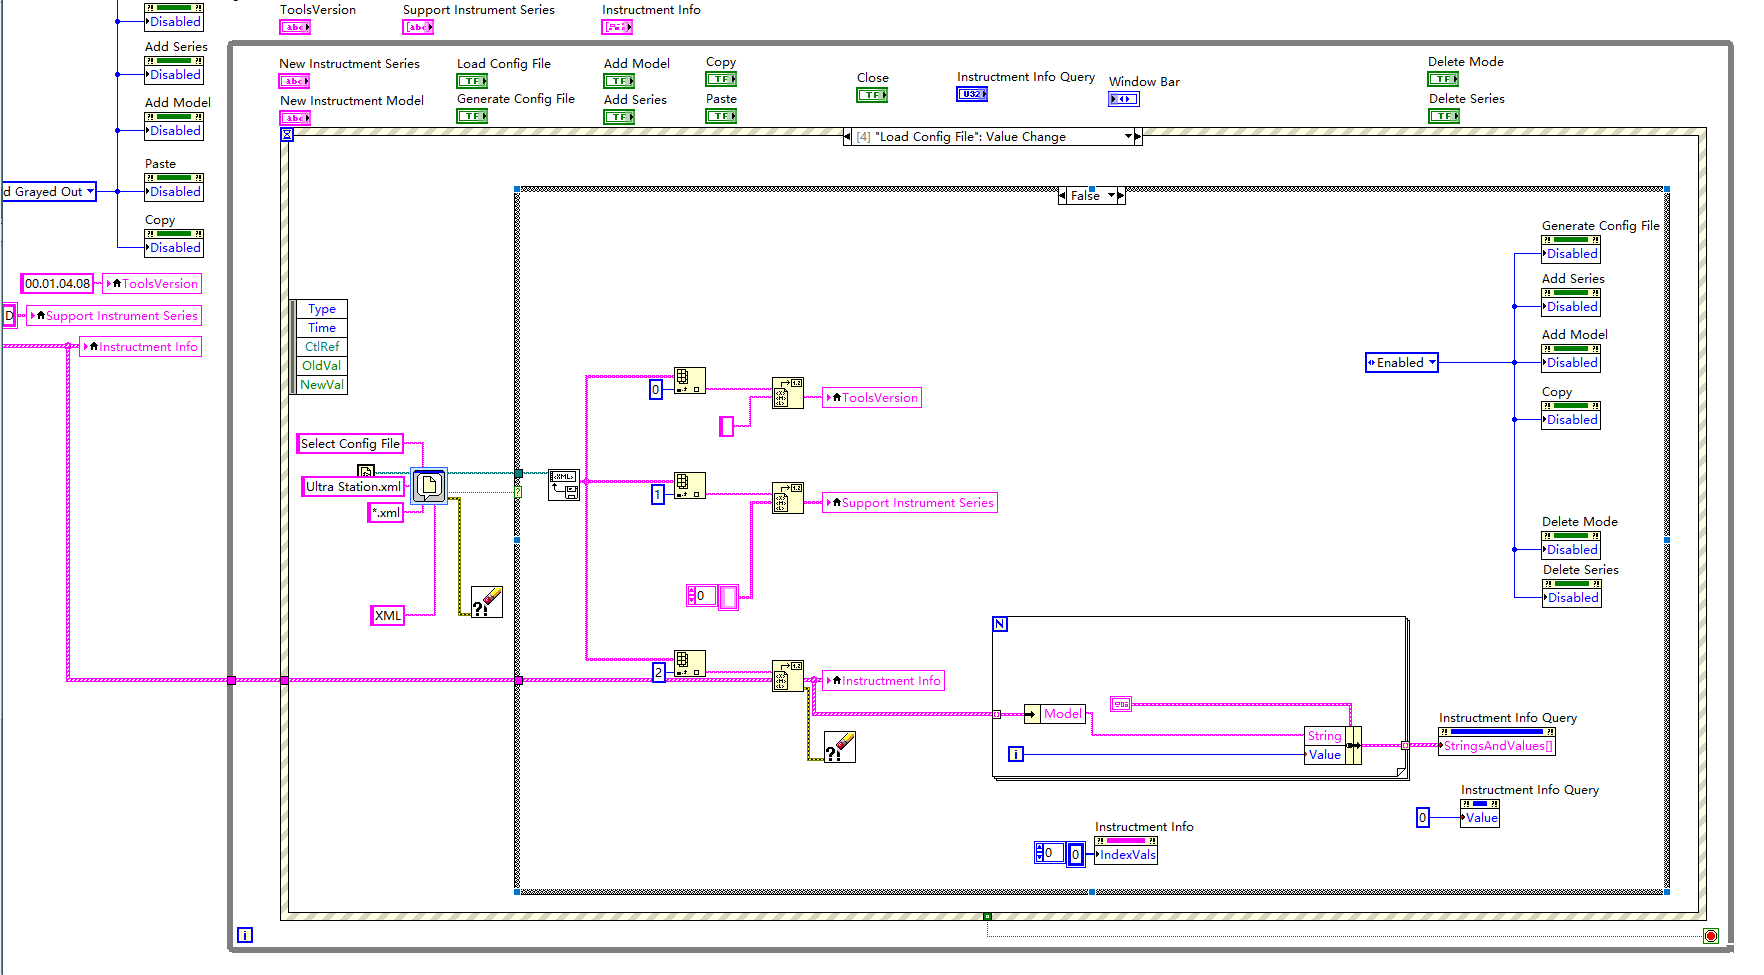1764x975 pixels.
Task: Click the Add Model boolean terminal
Action: tap(619, 81)
